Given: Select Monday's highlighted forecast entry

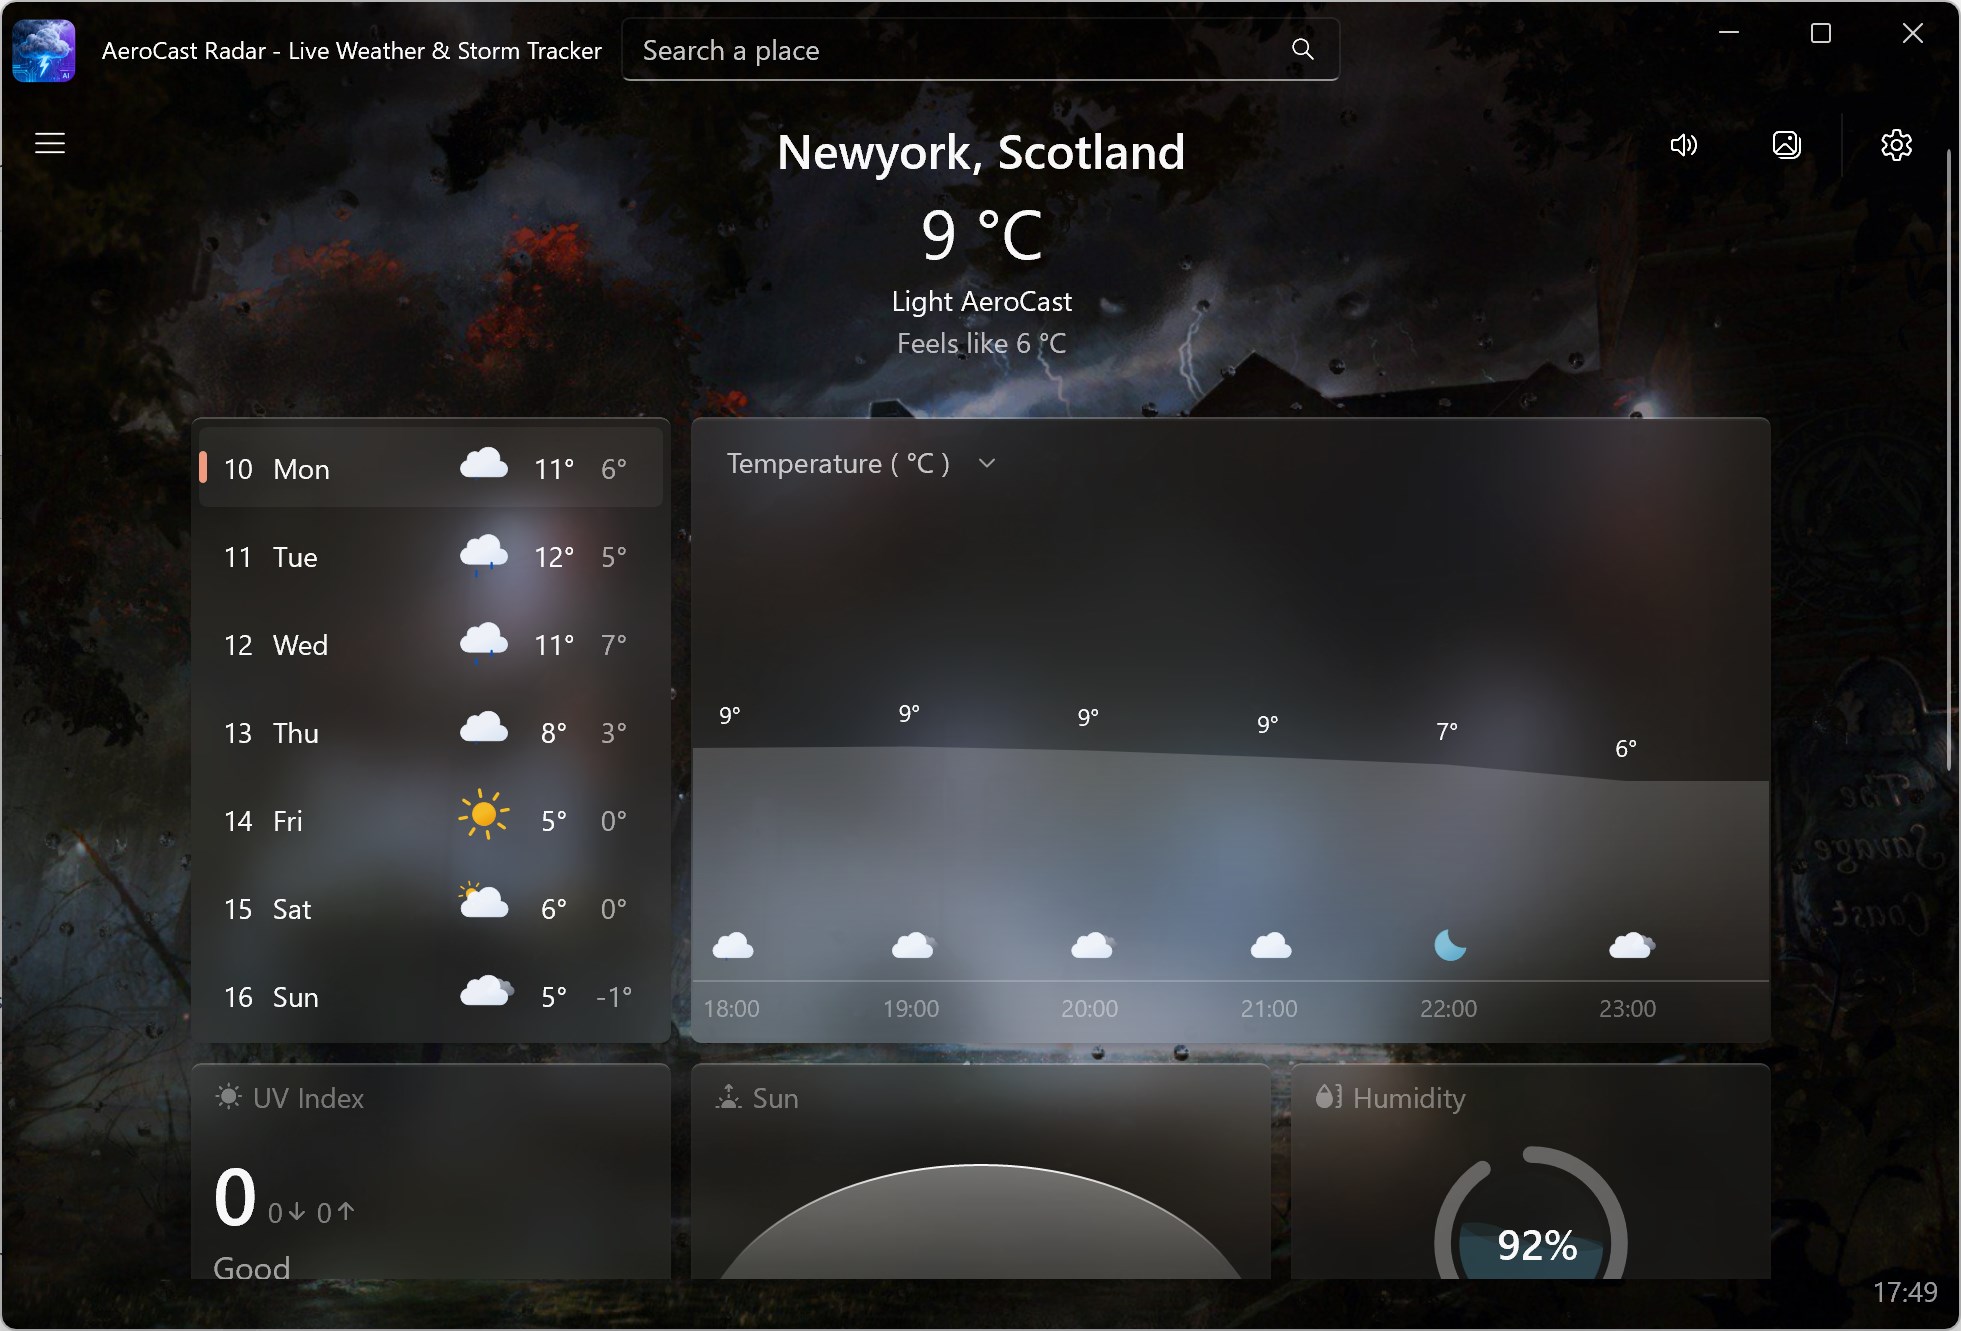Looking at the screenshot, I should [x=430, y=467].
